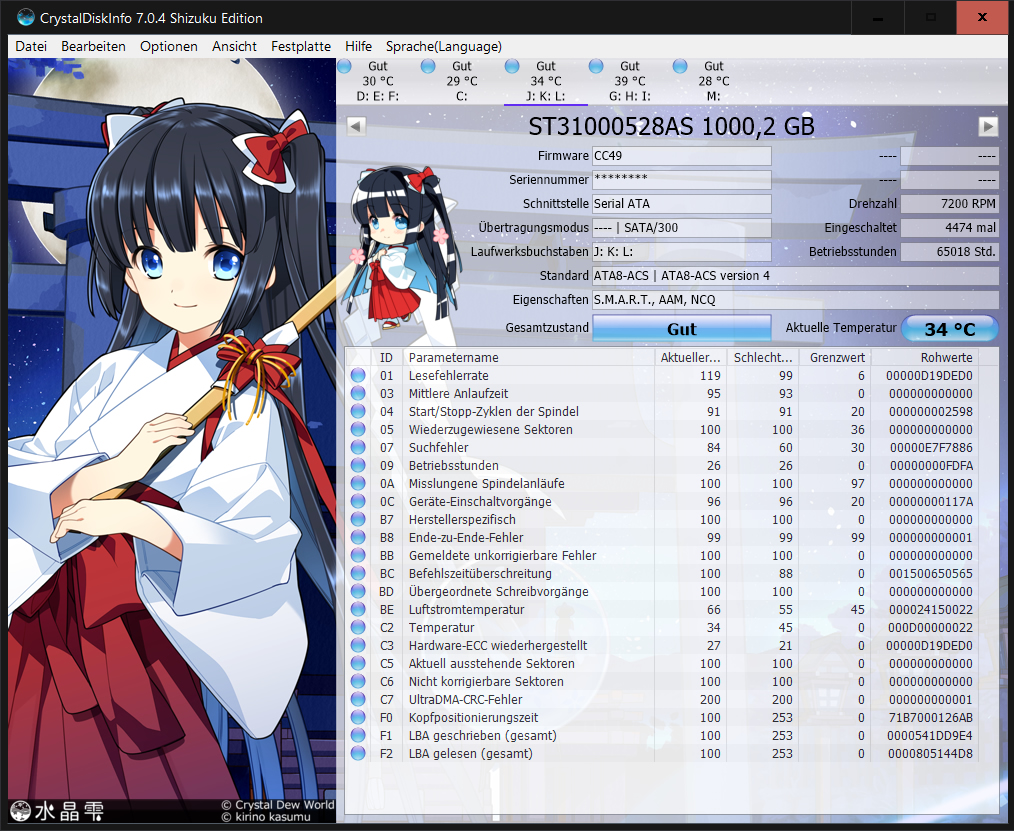Click status orb of LBA gelesen (gesamt)

(358, 753)
